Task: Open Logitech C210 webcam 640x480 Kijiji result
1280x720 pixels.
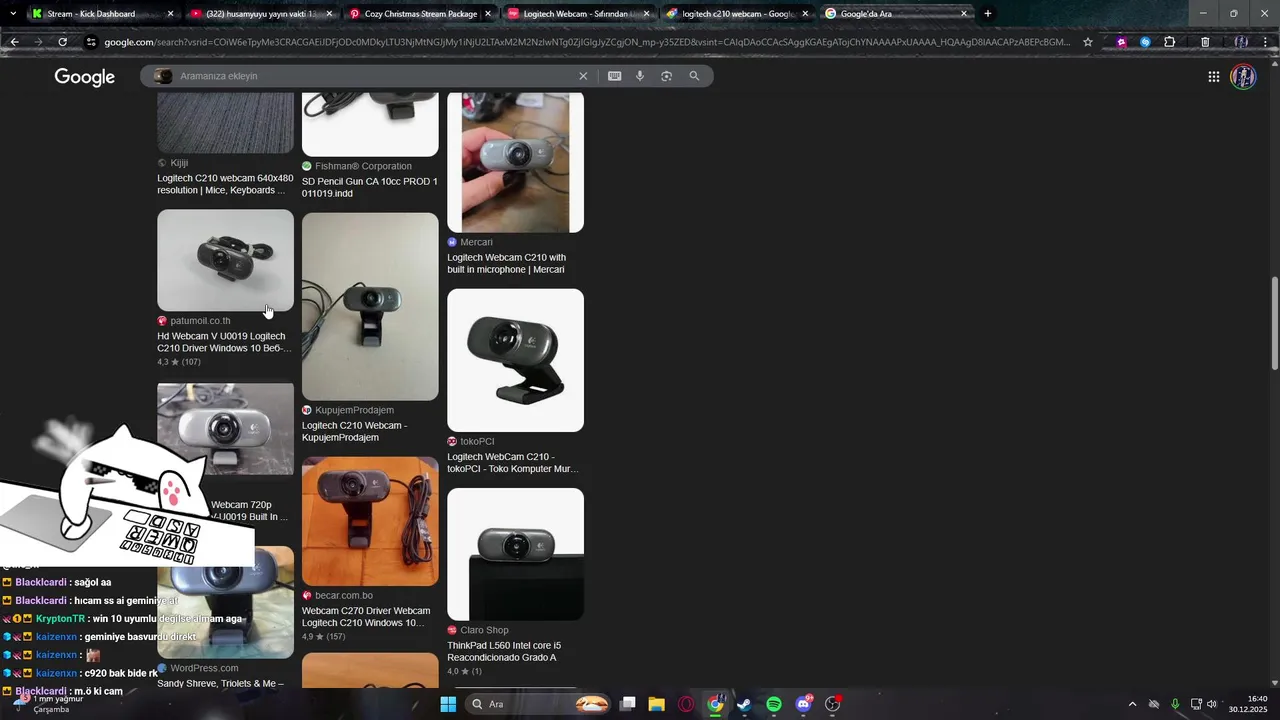Action: (x=225, y=184)
